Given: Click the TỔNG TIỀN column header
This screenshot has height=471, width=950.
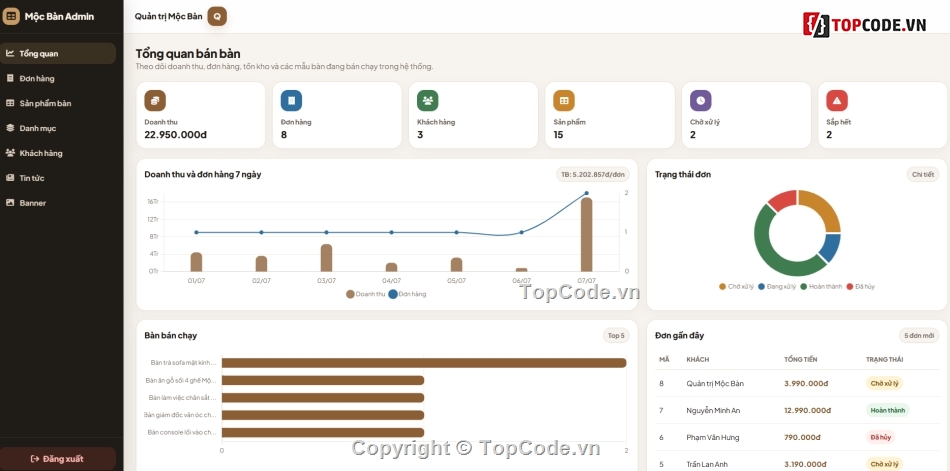Looking at the screenshot, I should coord(800,359).
